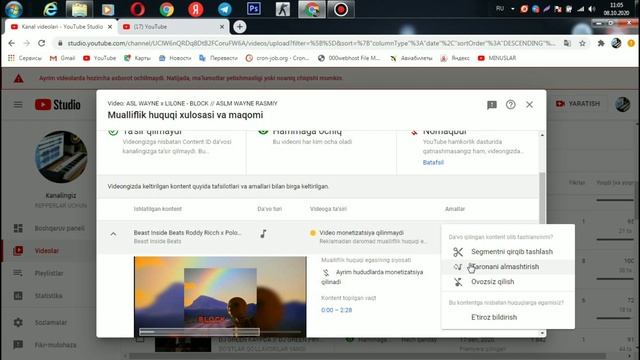The height and width of the screenshot is (360, 640).
Task: Choose Taronani almashtirish option
Action: (x=508, y=267)
